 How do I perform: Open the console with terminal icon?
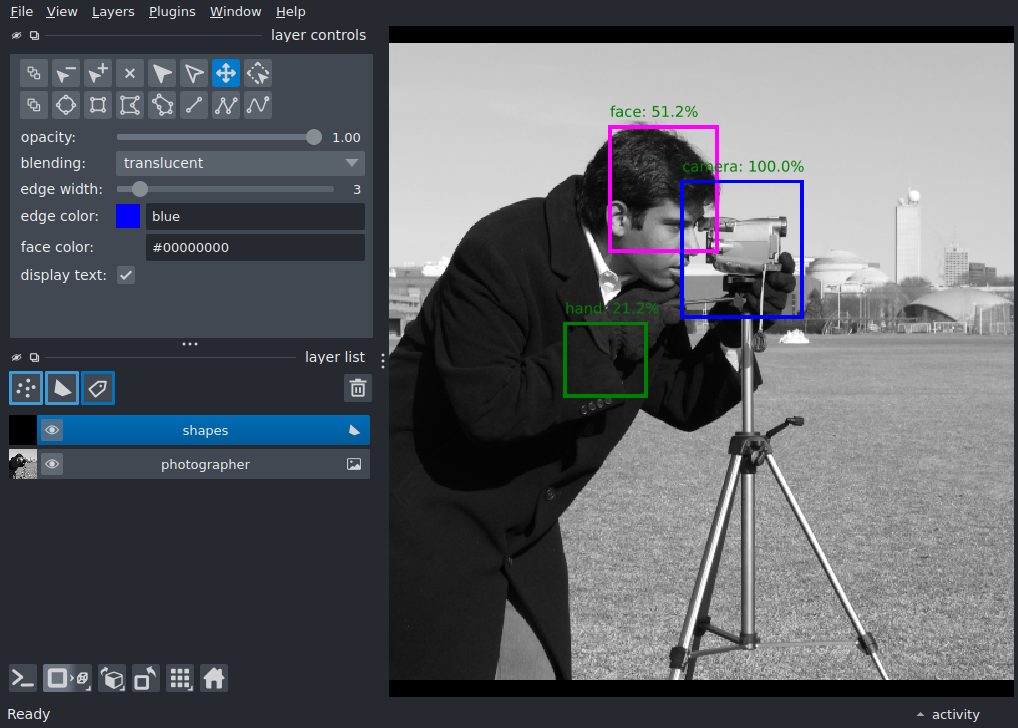23,679
